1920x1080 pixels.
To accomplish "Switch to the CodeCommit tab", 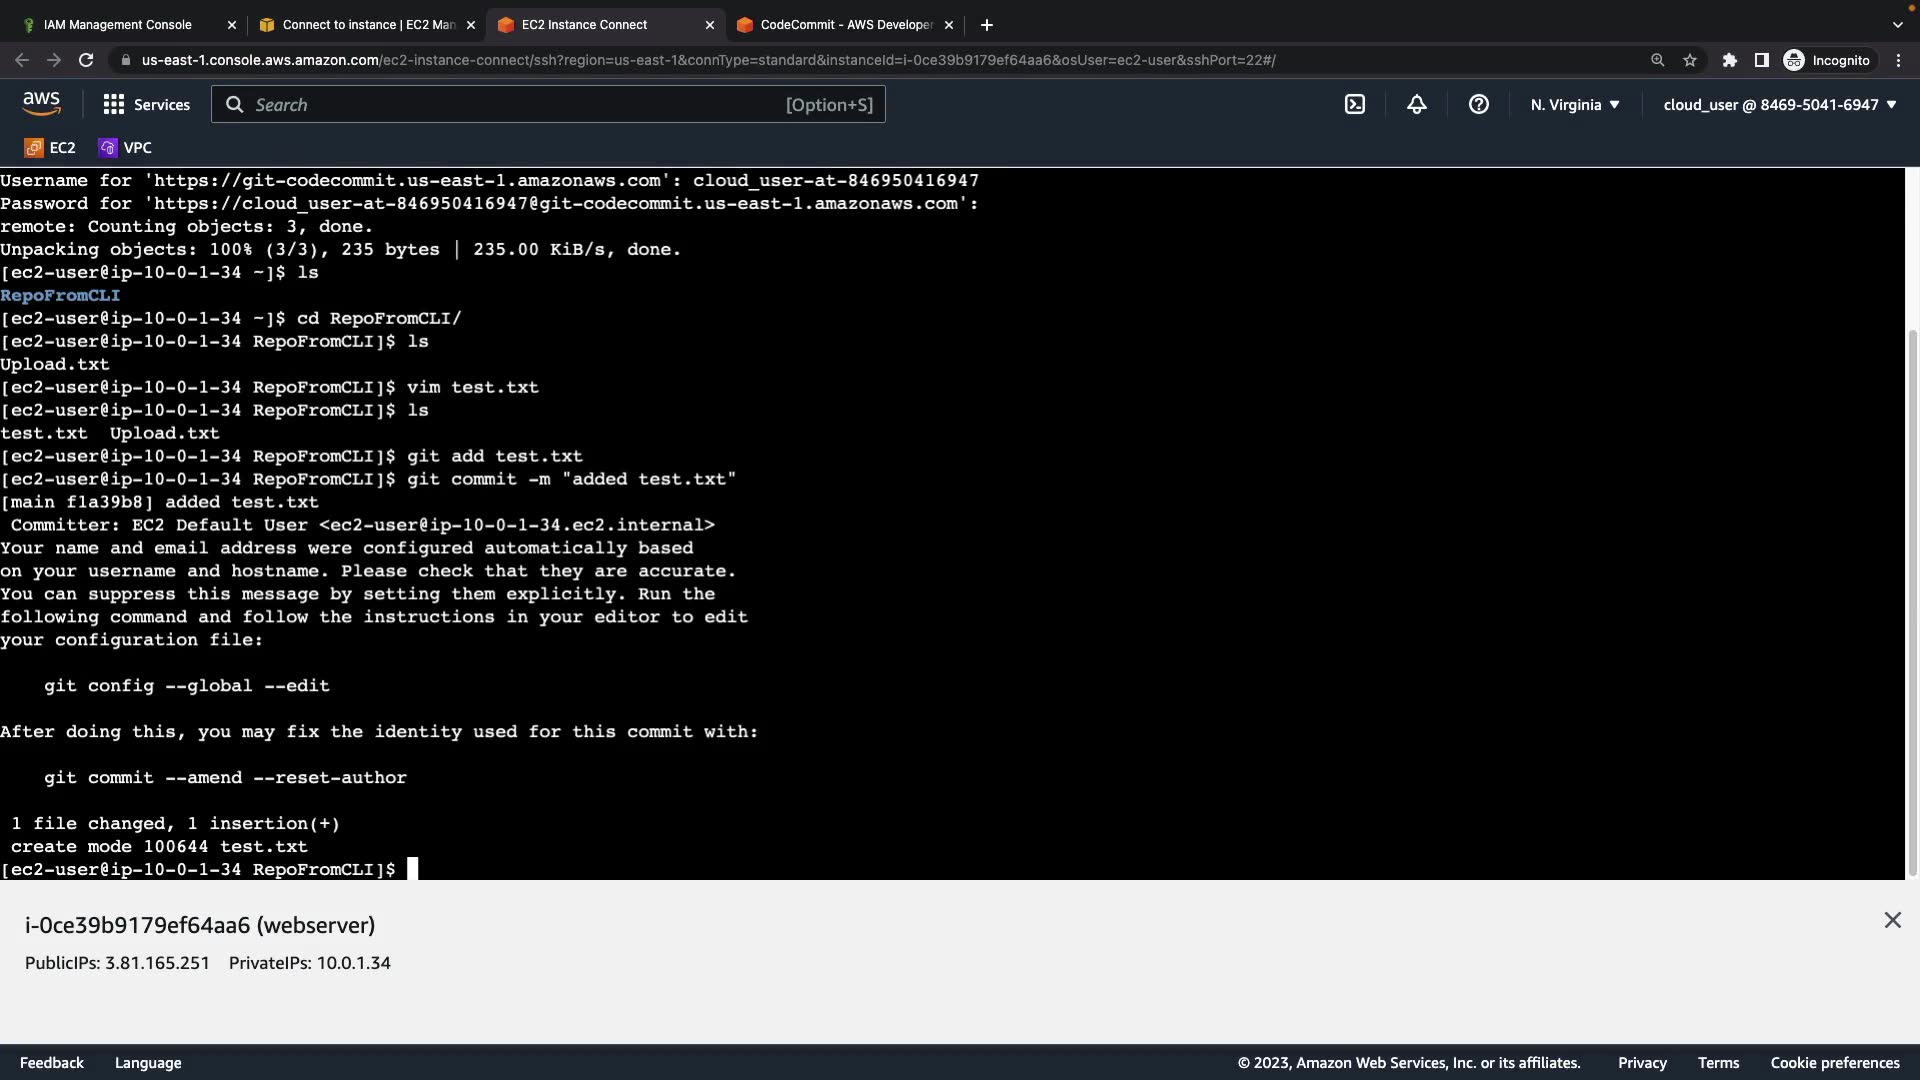I will point(845,24).
